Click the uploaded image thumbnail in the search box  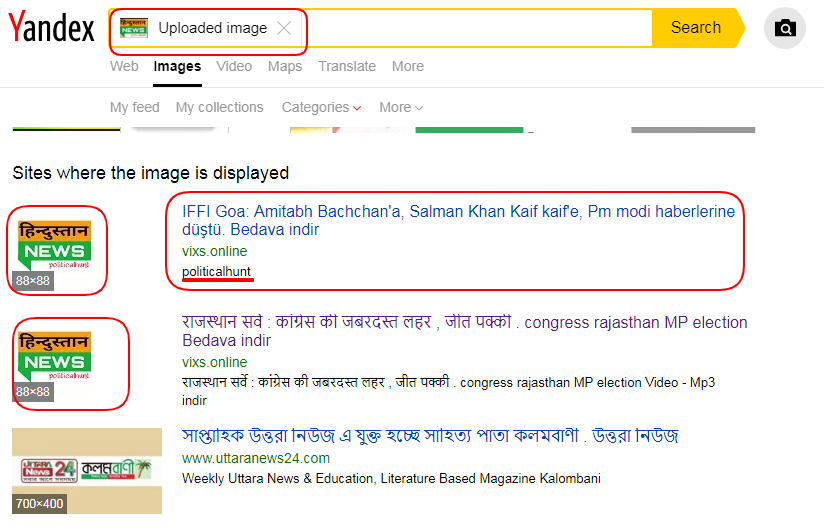[133, 28]
